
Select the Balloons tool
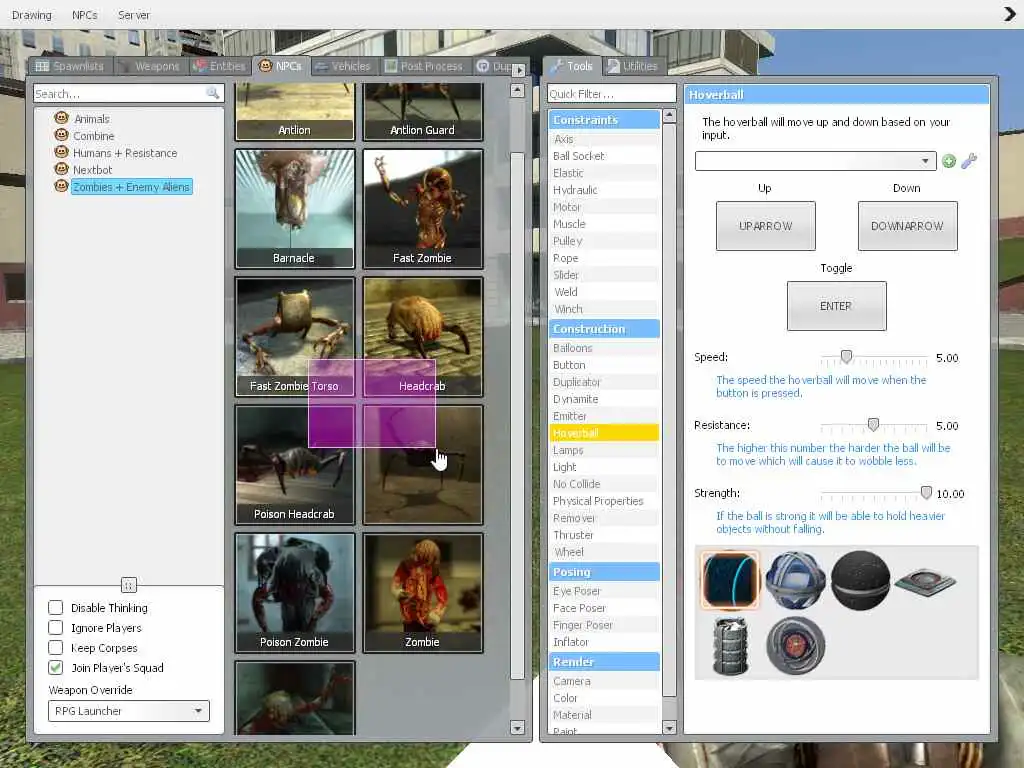pos(604,348)
